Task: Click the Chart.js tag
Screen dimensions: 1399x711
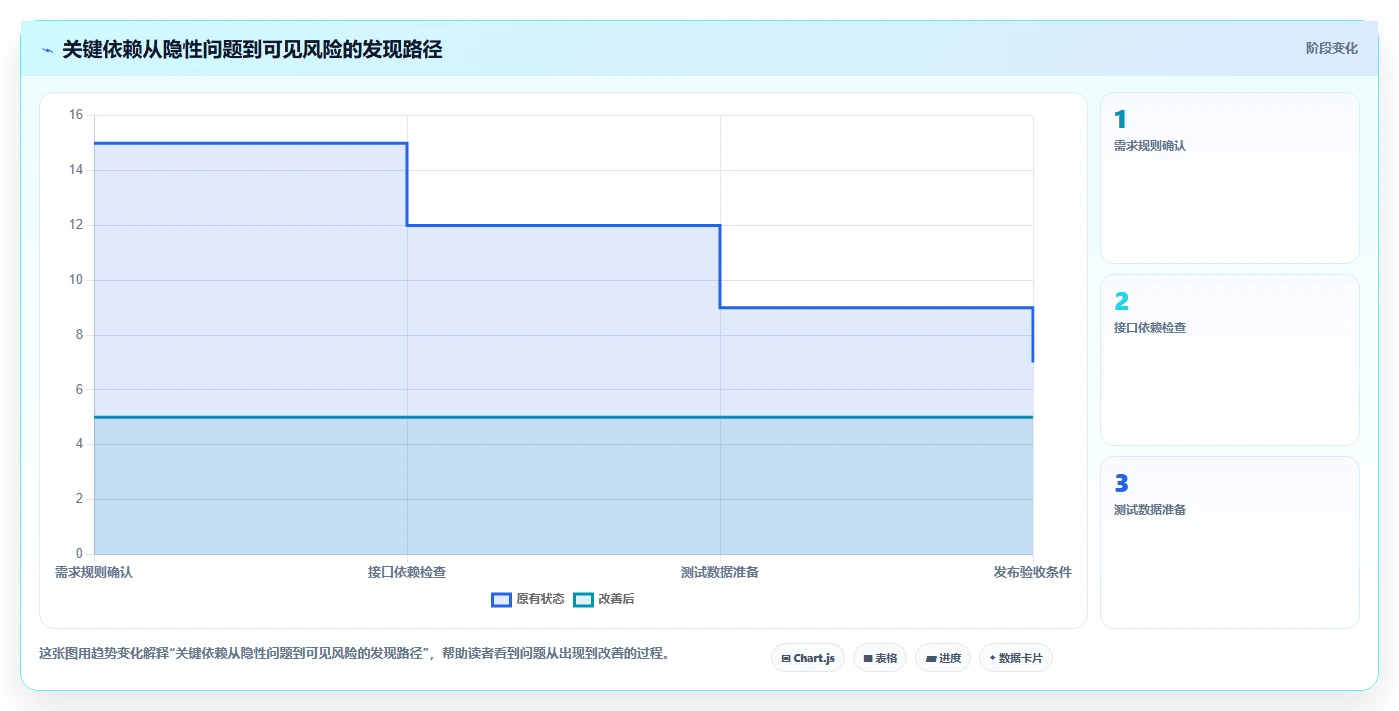Action: click(x=808, y=658)
